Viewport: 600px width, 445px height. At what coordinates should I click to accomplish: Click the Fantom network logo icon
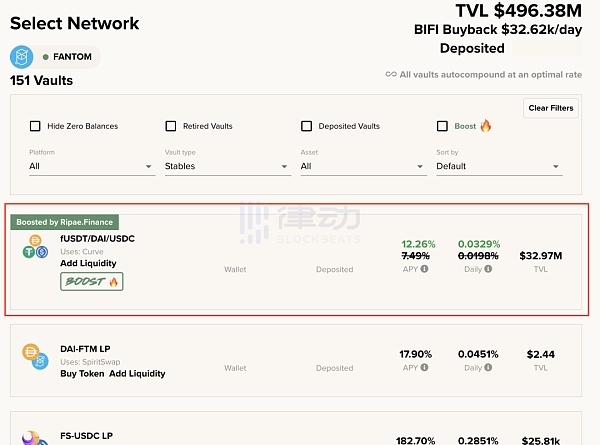click(22, 57)
